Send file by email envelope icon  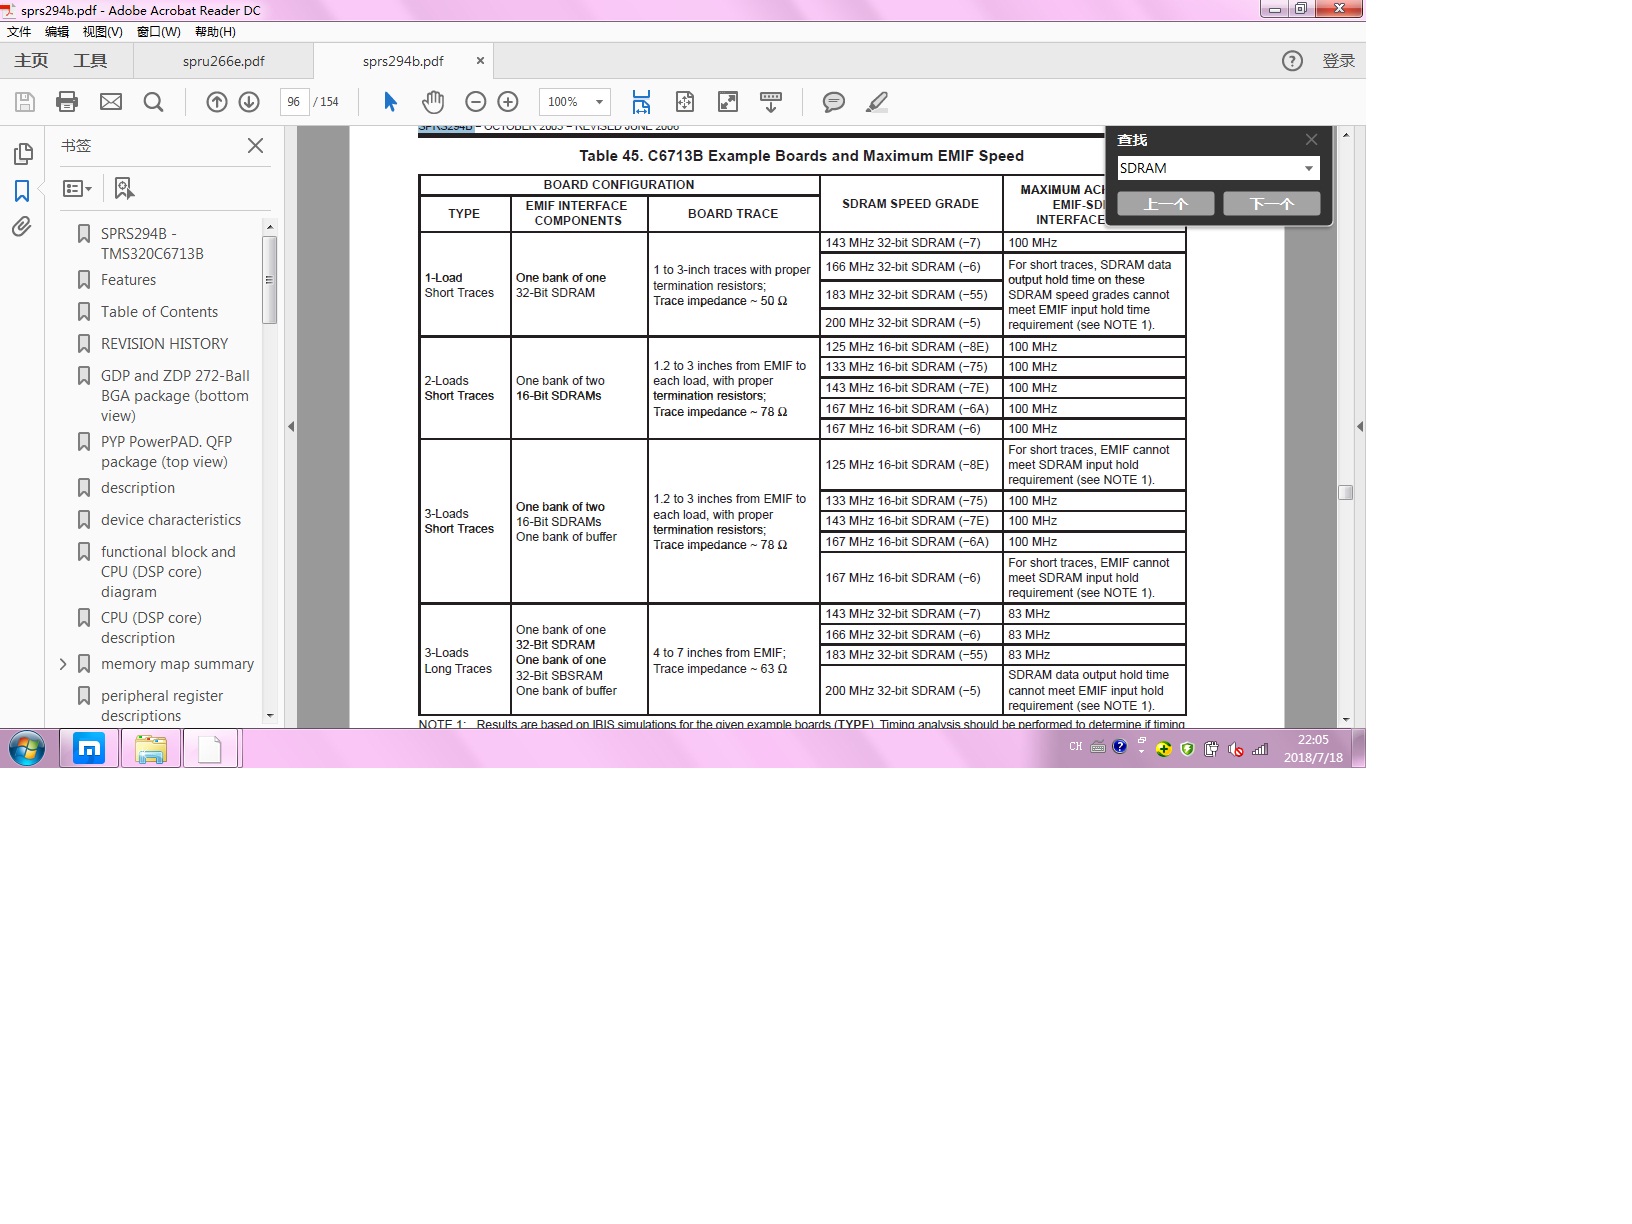[111, 102]
